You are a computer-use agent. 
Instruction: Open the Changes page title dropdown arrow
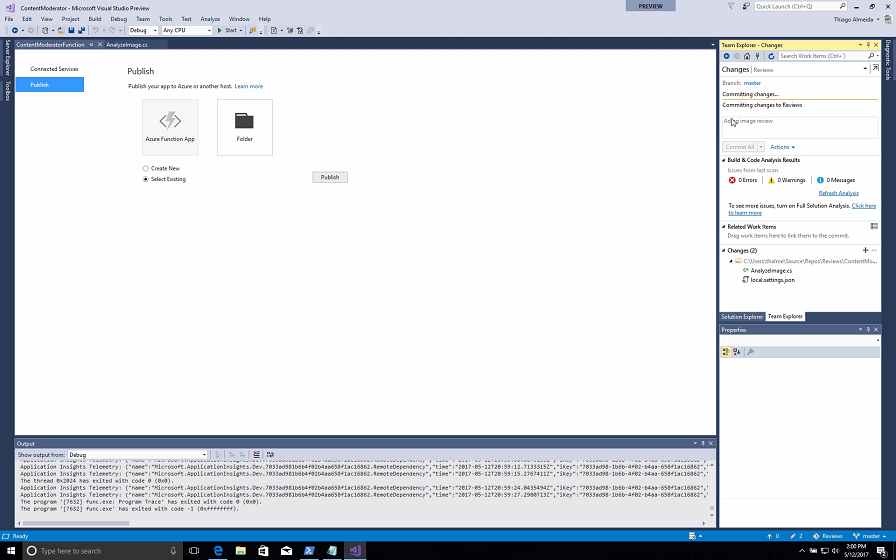point(865,69)
